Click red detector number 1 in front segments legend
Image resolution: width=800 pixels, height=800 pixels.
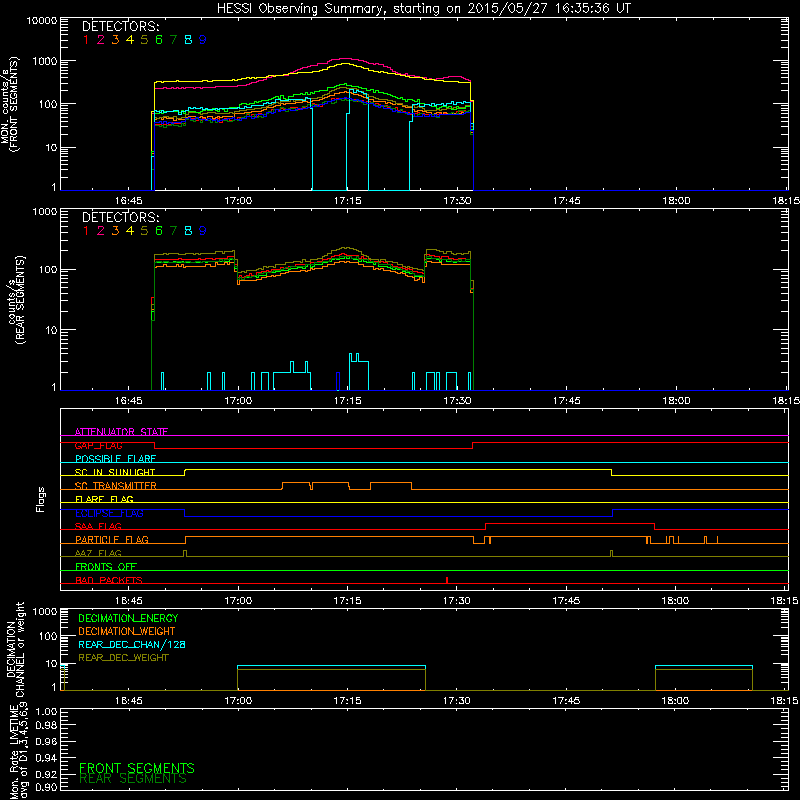(x=86, y=39)
